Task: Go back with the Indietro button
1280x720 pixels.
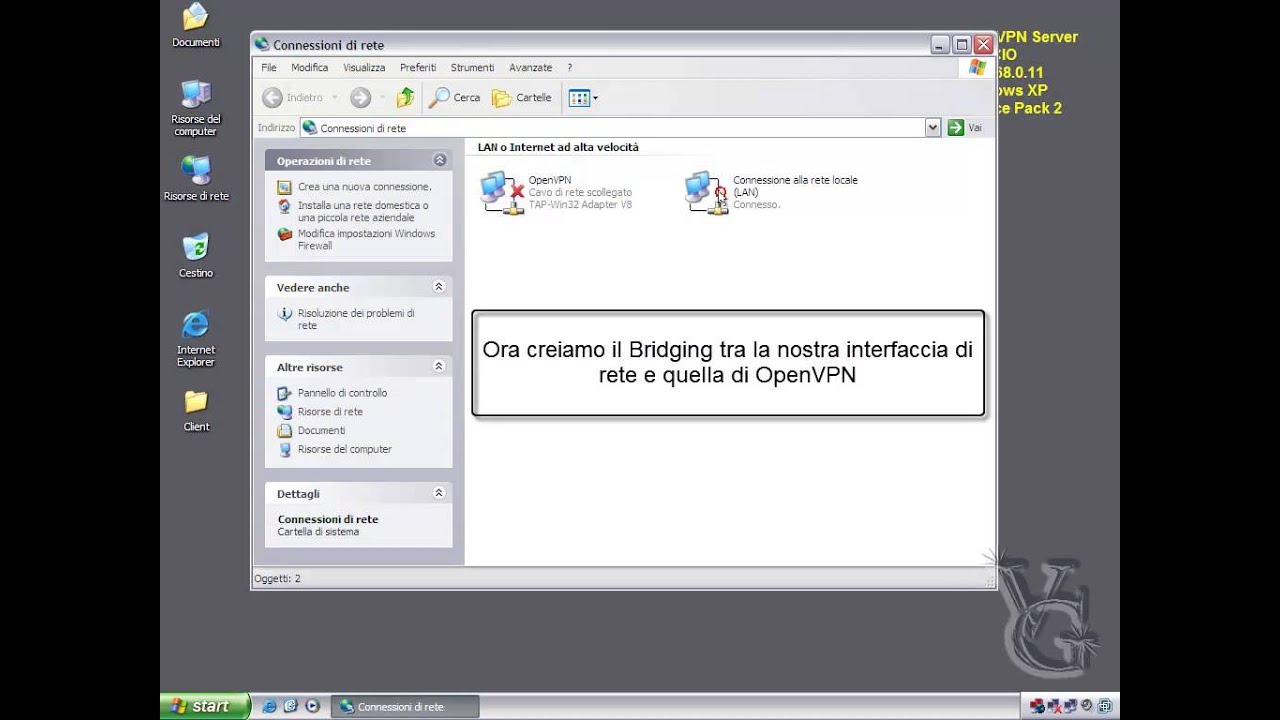Action: [x=293, y=97]
